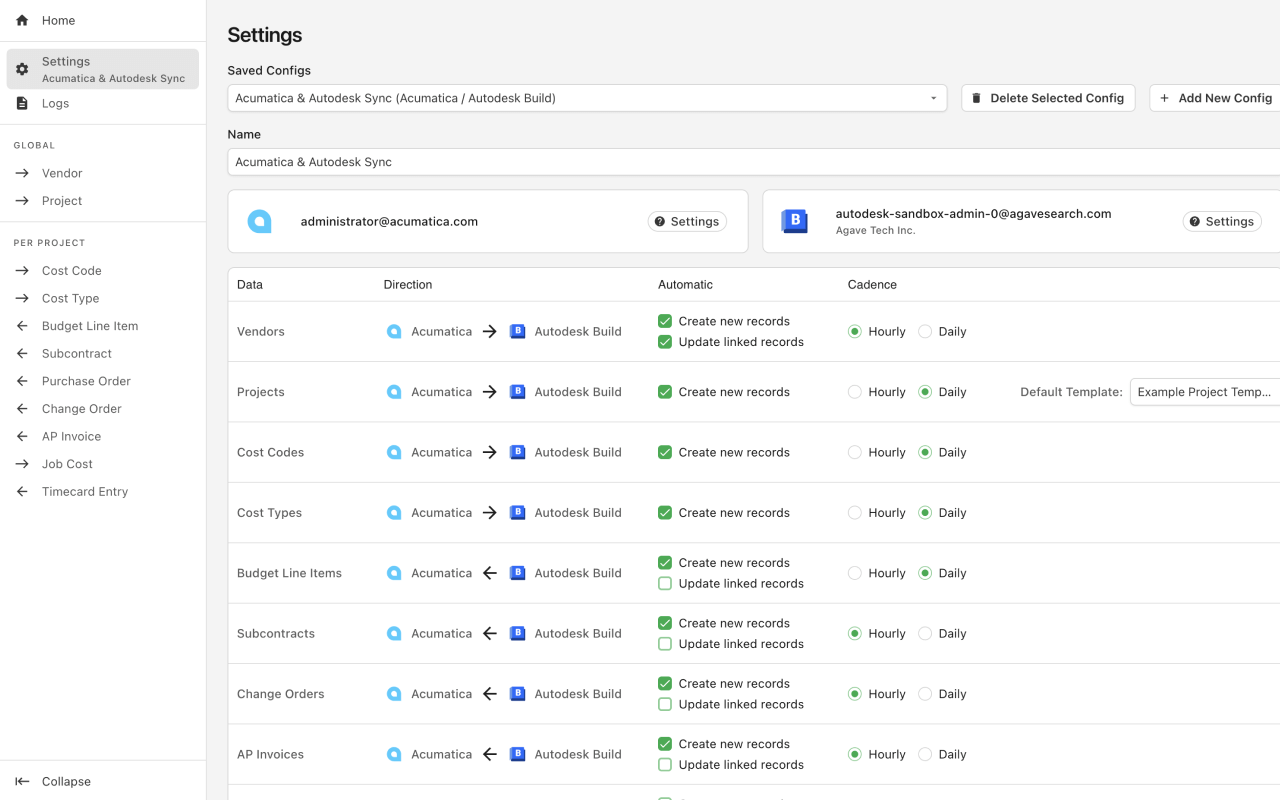The height and width of the screenshot is (800, 1280).
Task: Click the Acumatica logo in account card
Action: click(260, 221)
